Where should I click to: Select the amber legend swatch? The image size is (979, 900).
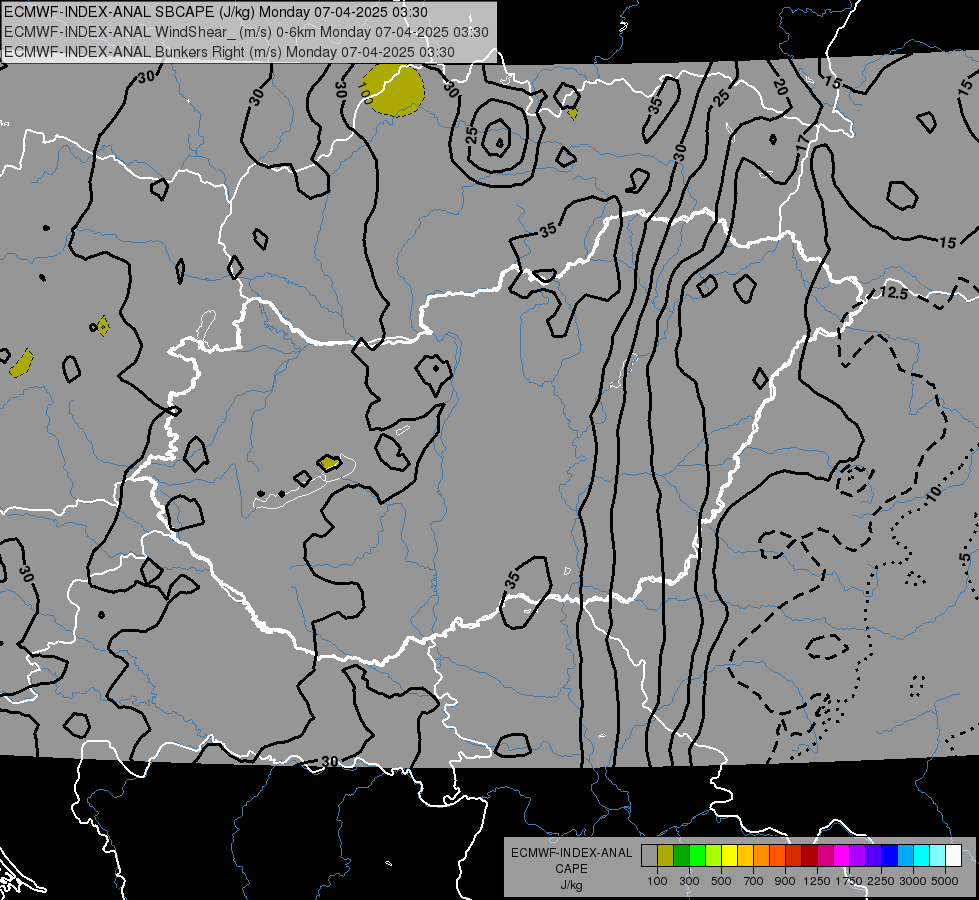click(745, 856)
